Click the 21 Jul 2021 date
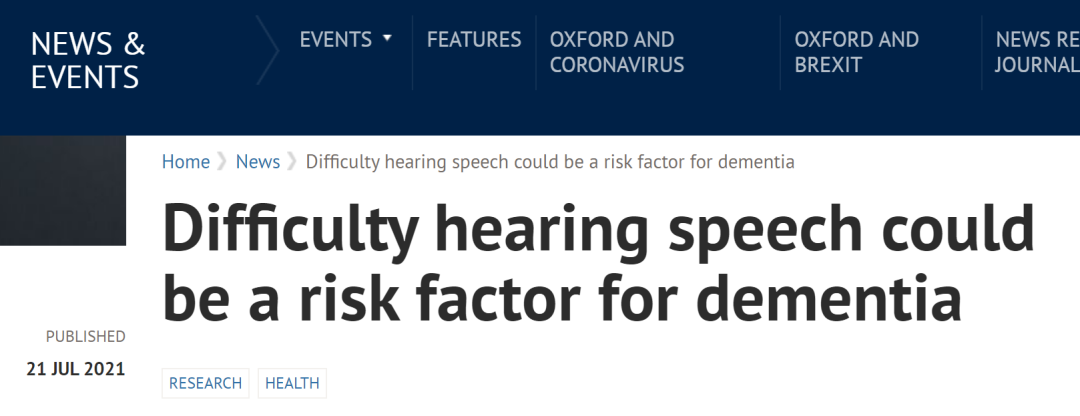The width and height of the screenshot is (1080, 416). coord(76,369)
